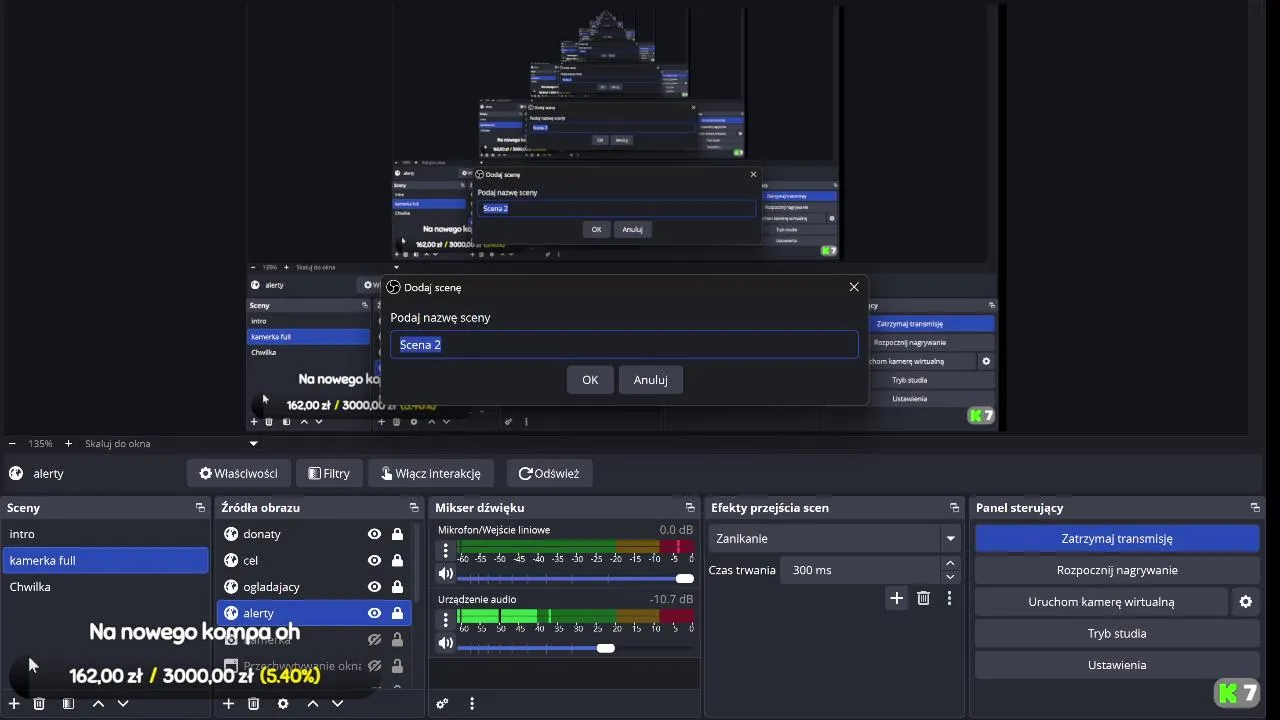The width and height of the screenshot is (1280, 720).
Task: Open the Mikrofon/Wejście liniowe three-dot options
Action: pos(446,551)
